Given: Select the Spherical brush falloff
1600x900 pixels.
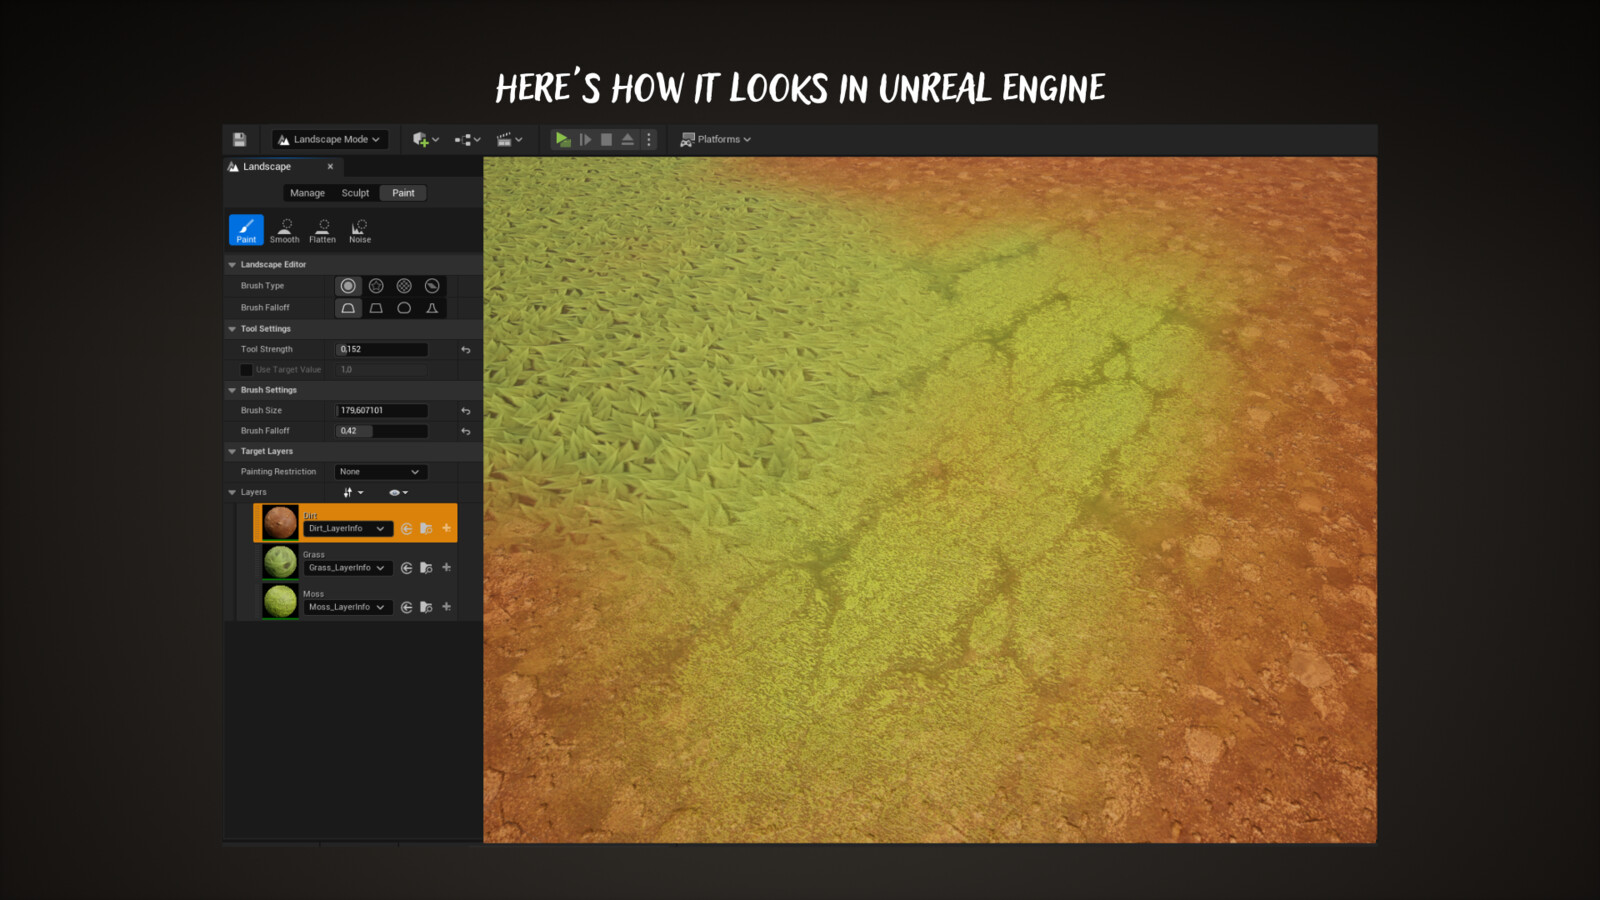Looking at the screenshot, I should click(404, 308).
